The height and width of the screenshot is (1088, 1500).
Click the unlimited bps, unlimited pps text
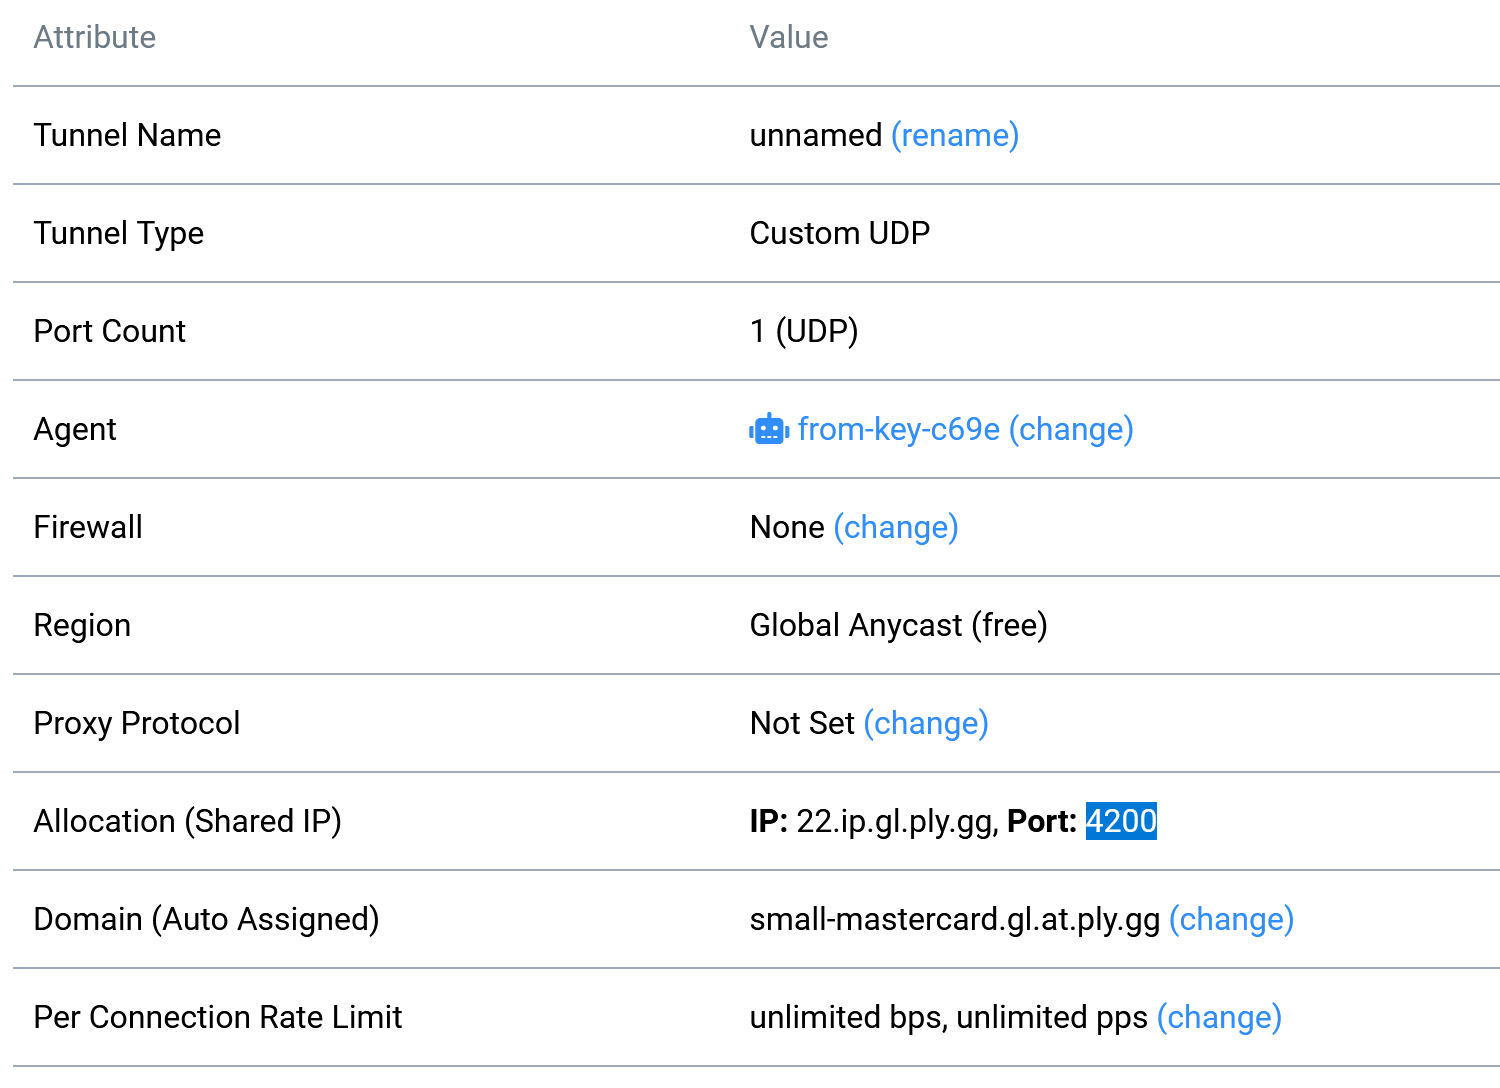pos(949,1017)
